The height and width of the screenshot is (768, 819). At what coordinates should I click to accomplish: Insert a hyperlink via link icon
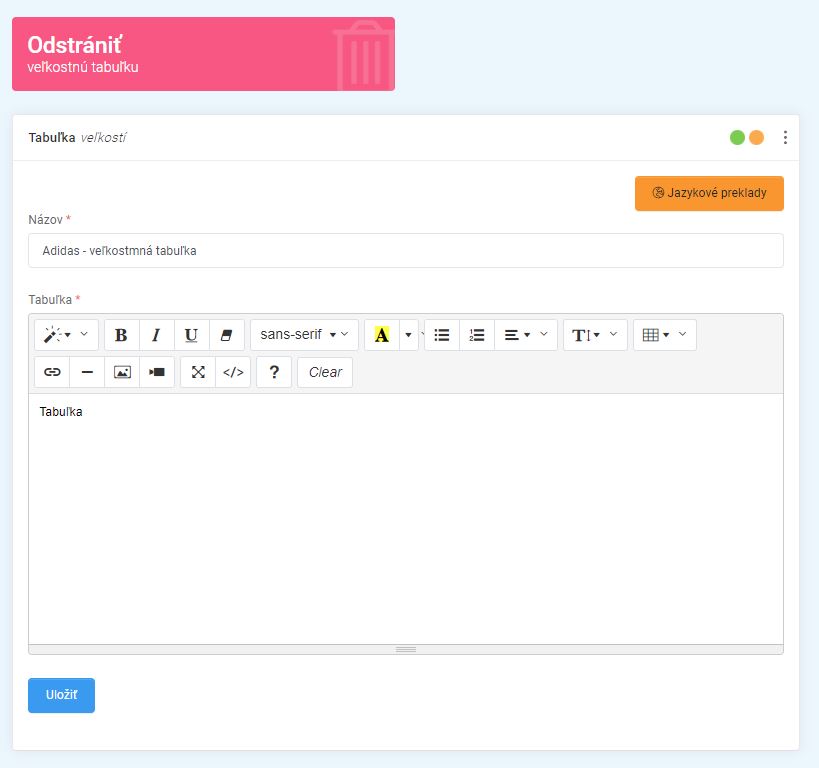tap(52, 372)
